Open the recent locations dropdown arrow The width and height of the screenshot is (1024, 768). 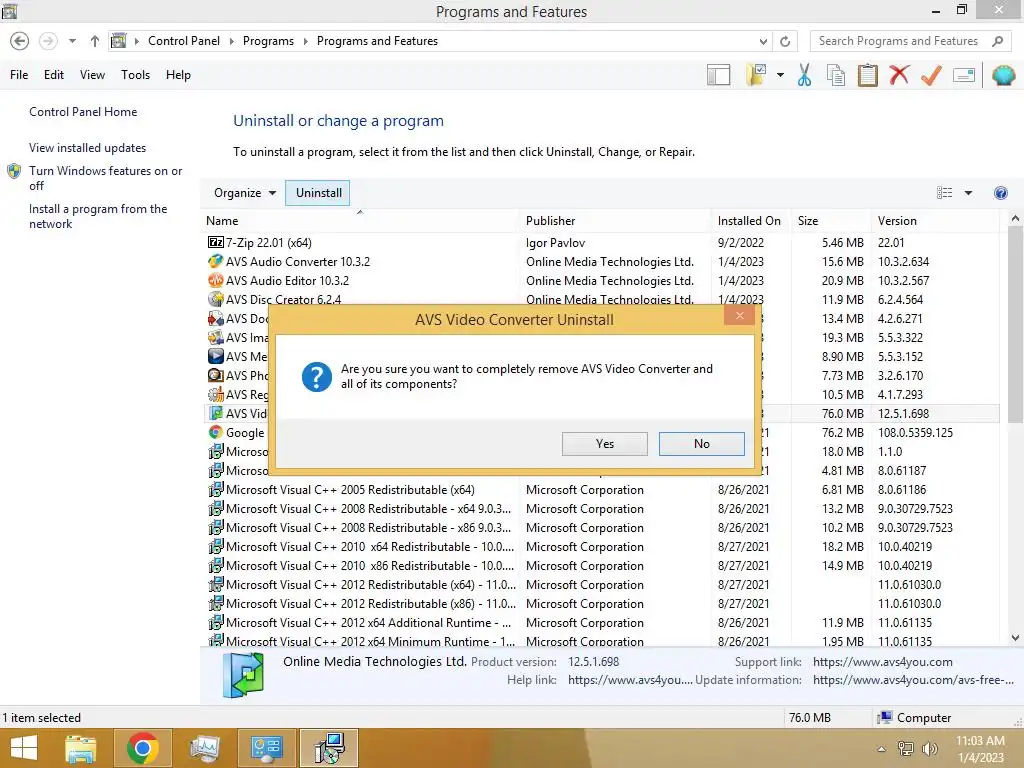[x=72, y=41]
